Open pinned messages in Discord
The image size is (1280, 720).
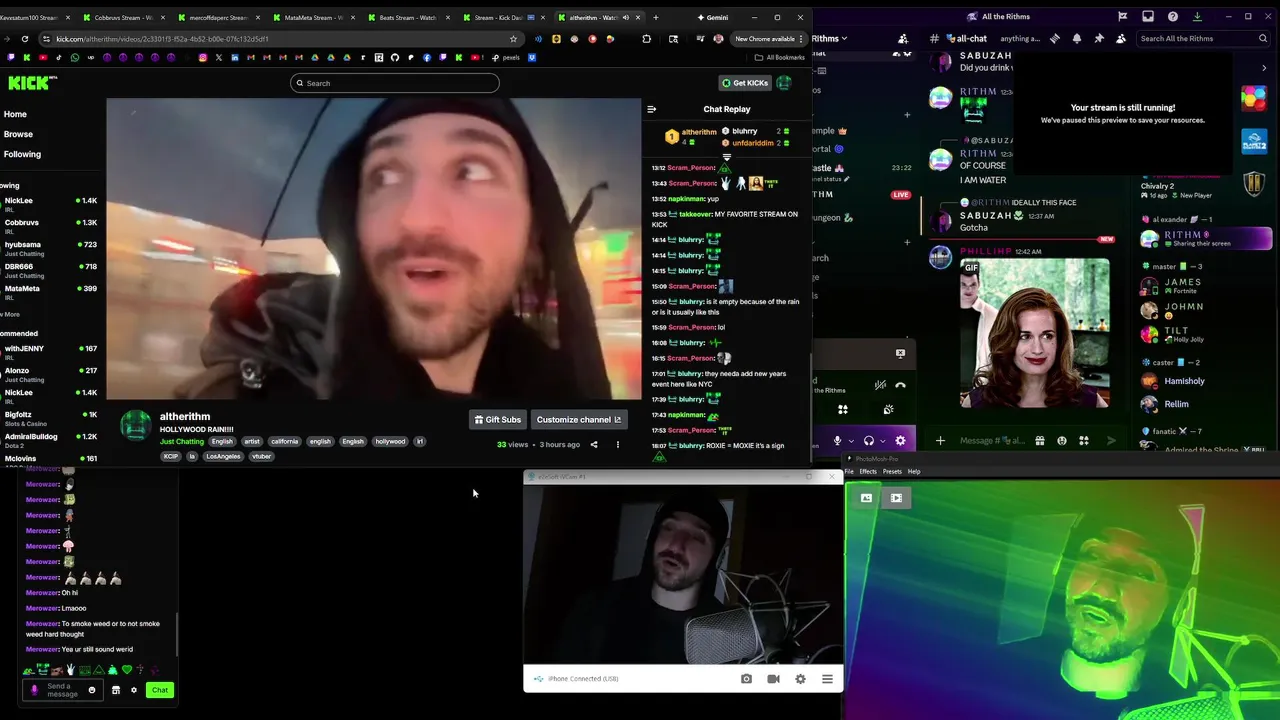pos(1099,38)
